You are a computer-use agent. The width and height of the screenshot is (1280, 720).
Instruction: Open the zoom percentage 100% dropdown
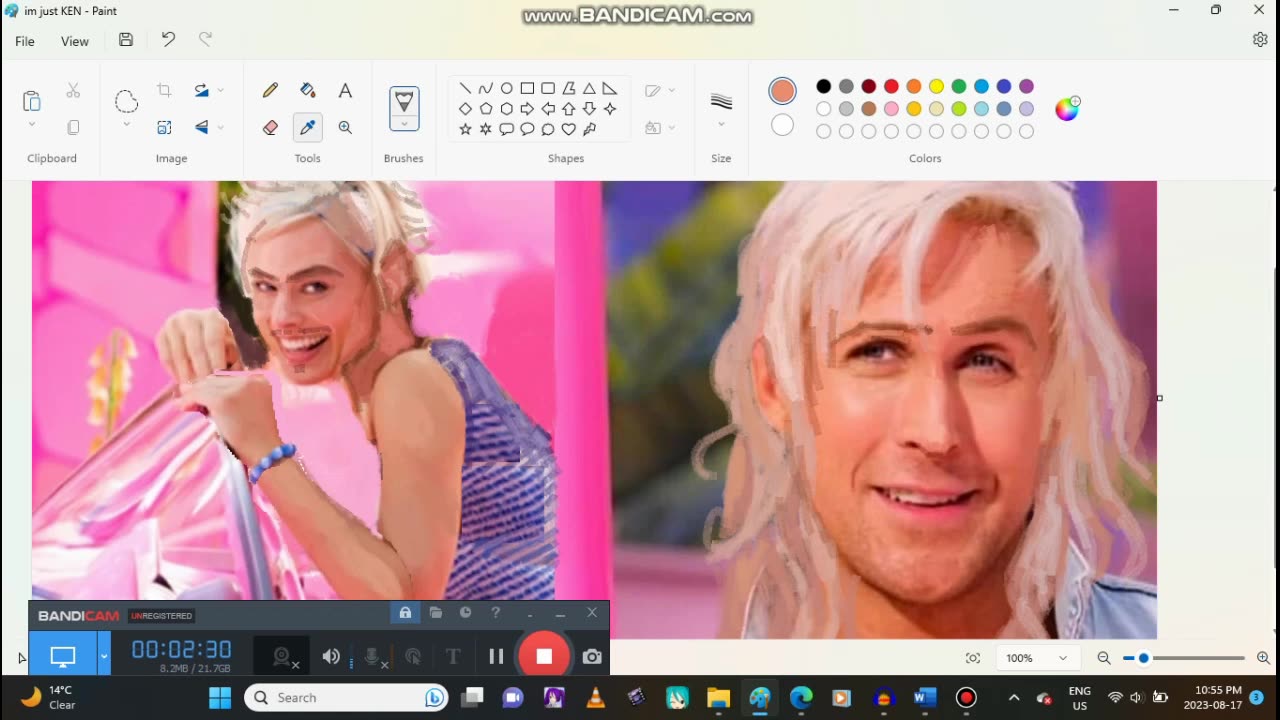point(1037,658)
